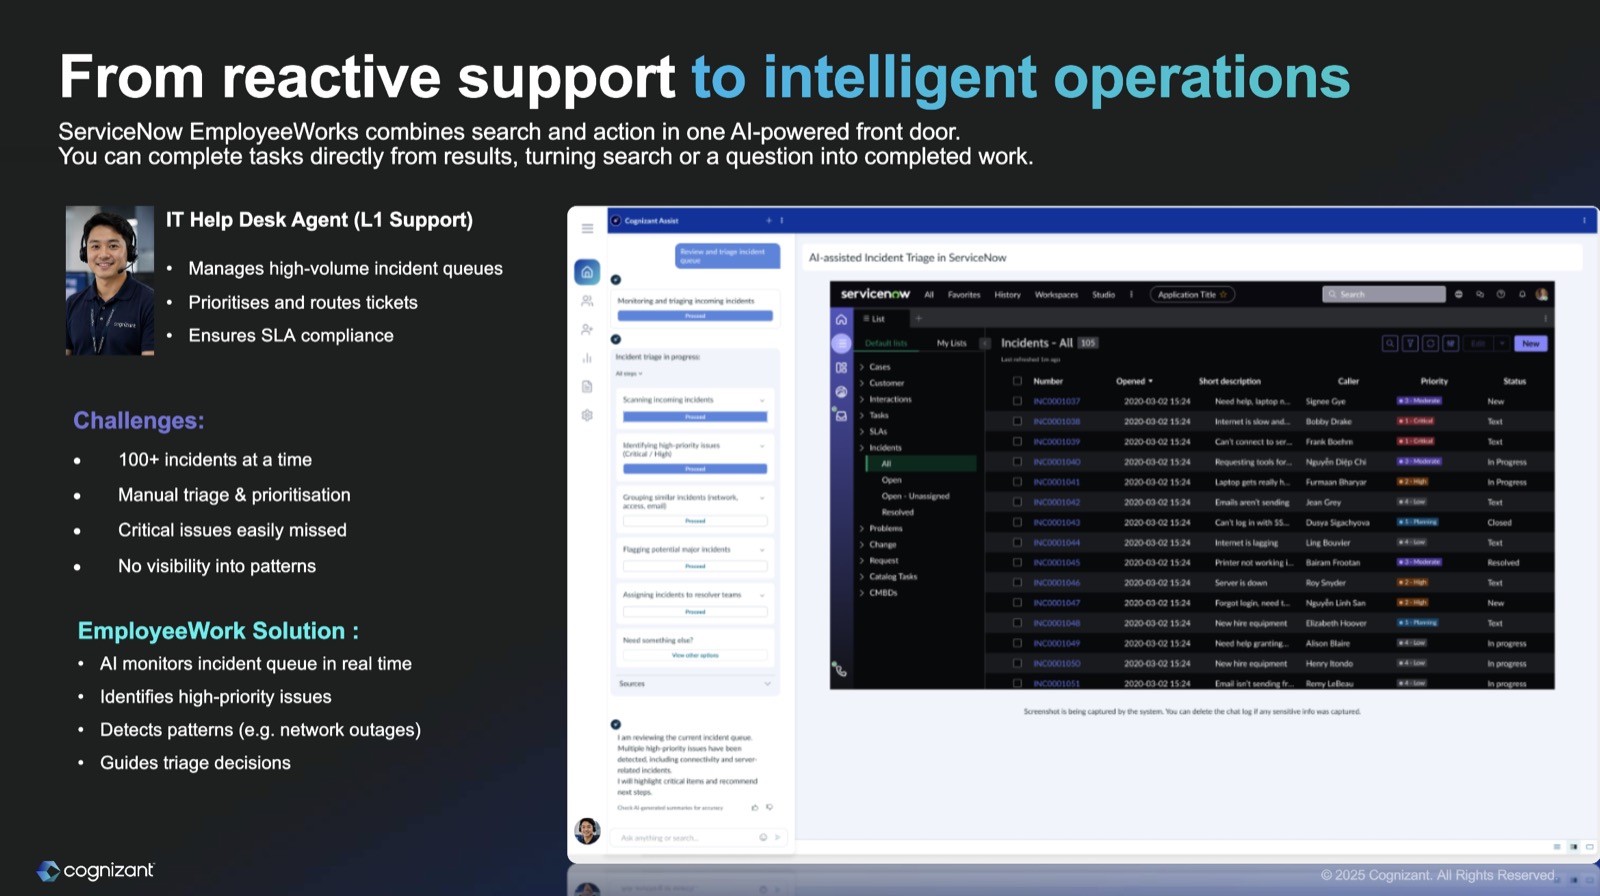Image resolution: width=1600 pixels, height=896 pixels.
Task: Expand the Sources section chevron
Action: point(767,684)
